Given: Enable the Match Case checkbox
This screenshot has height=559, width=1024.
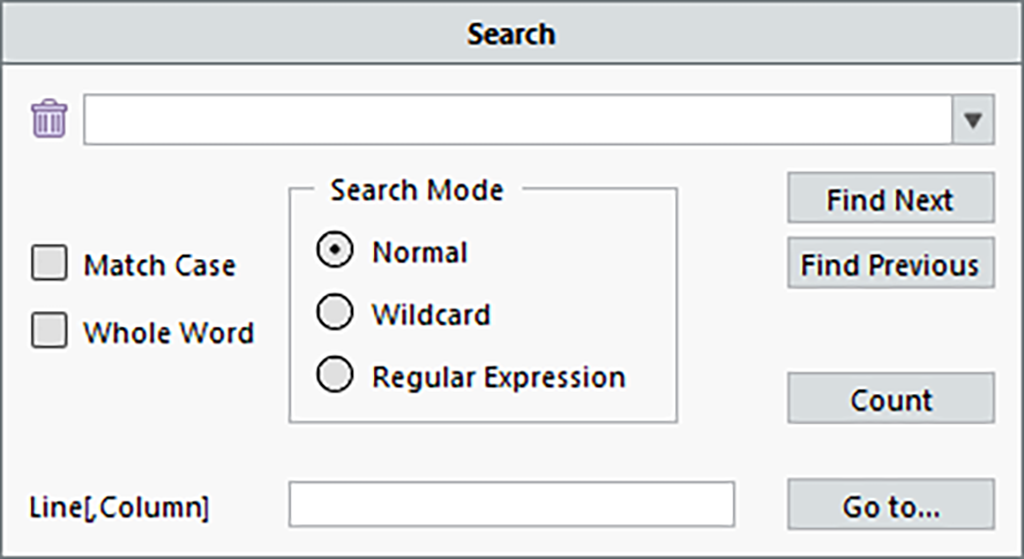Looking at the screenshot, I should [49, 265].
